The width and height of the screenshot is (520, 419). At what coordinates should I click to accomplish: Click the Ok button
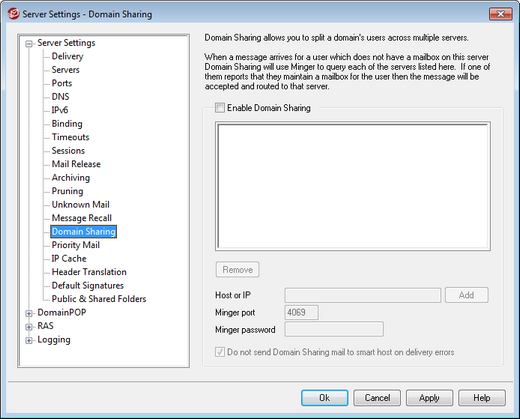325,398
